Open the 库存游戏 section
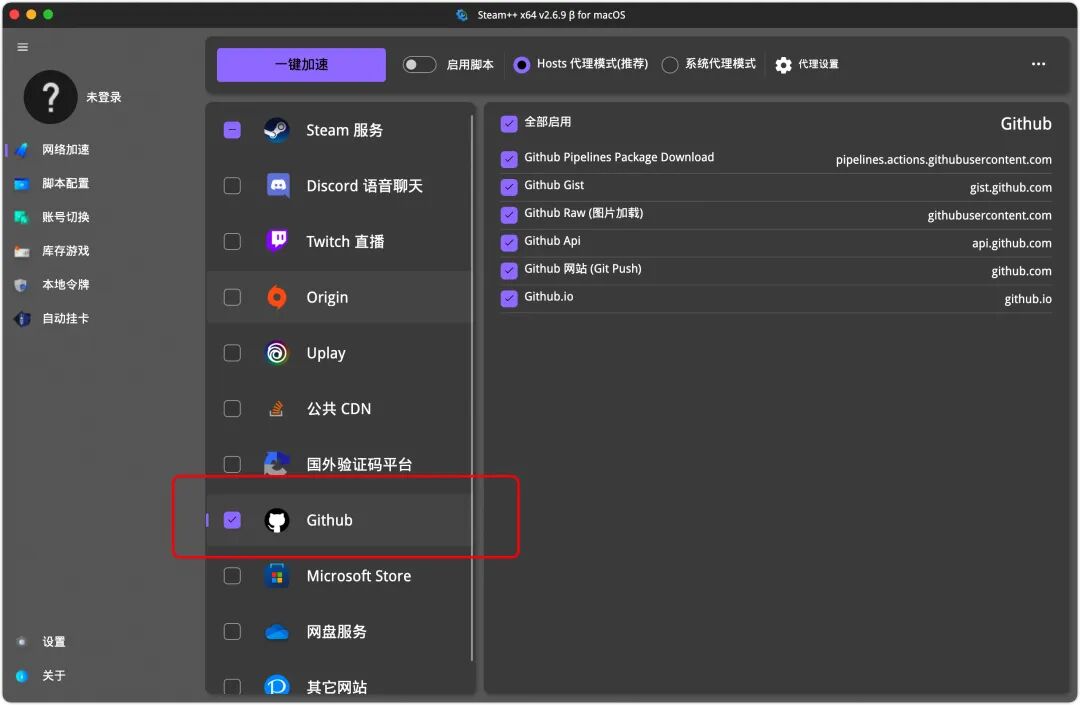 pyautogui.click(x=65, y=251)
